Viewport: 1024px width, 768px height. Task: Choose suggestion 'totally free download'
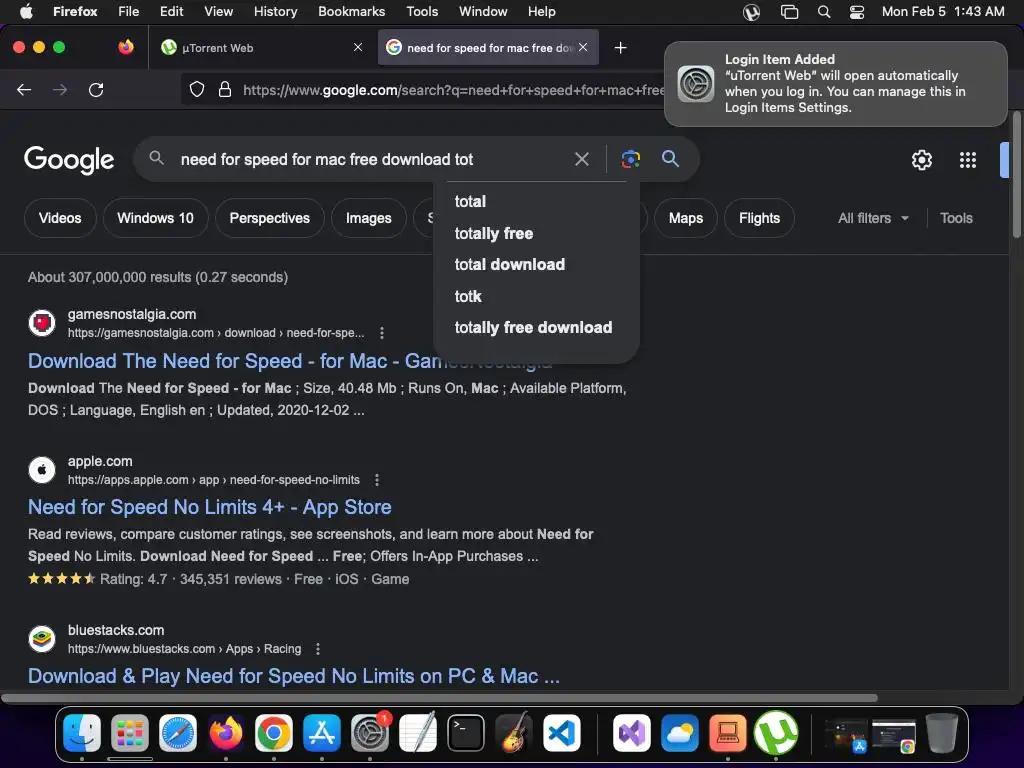click(x=536, y=327)
